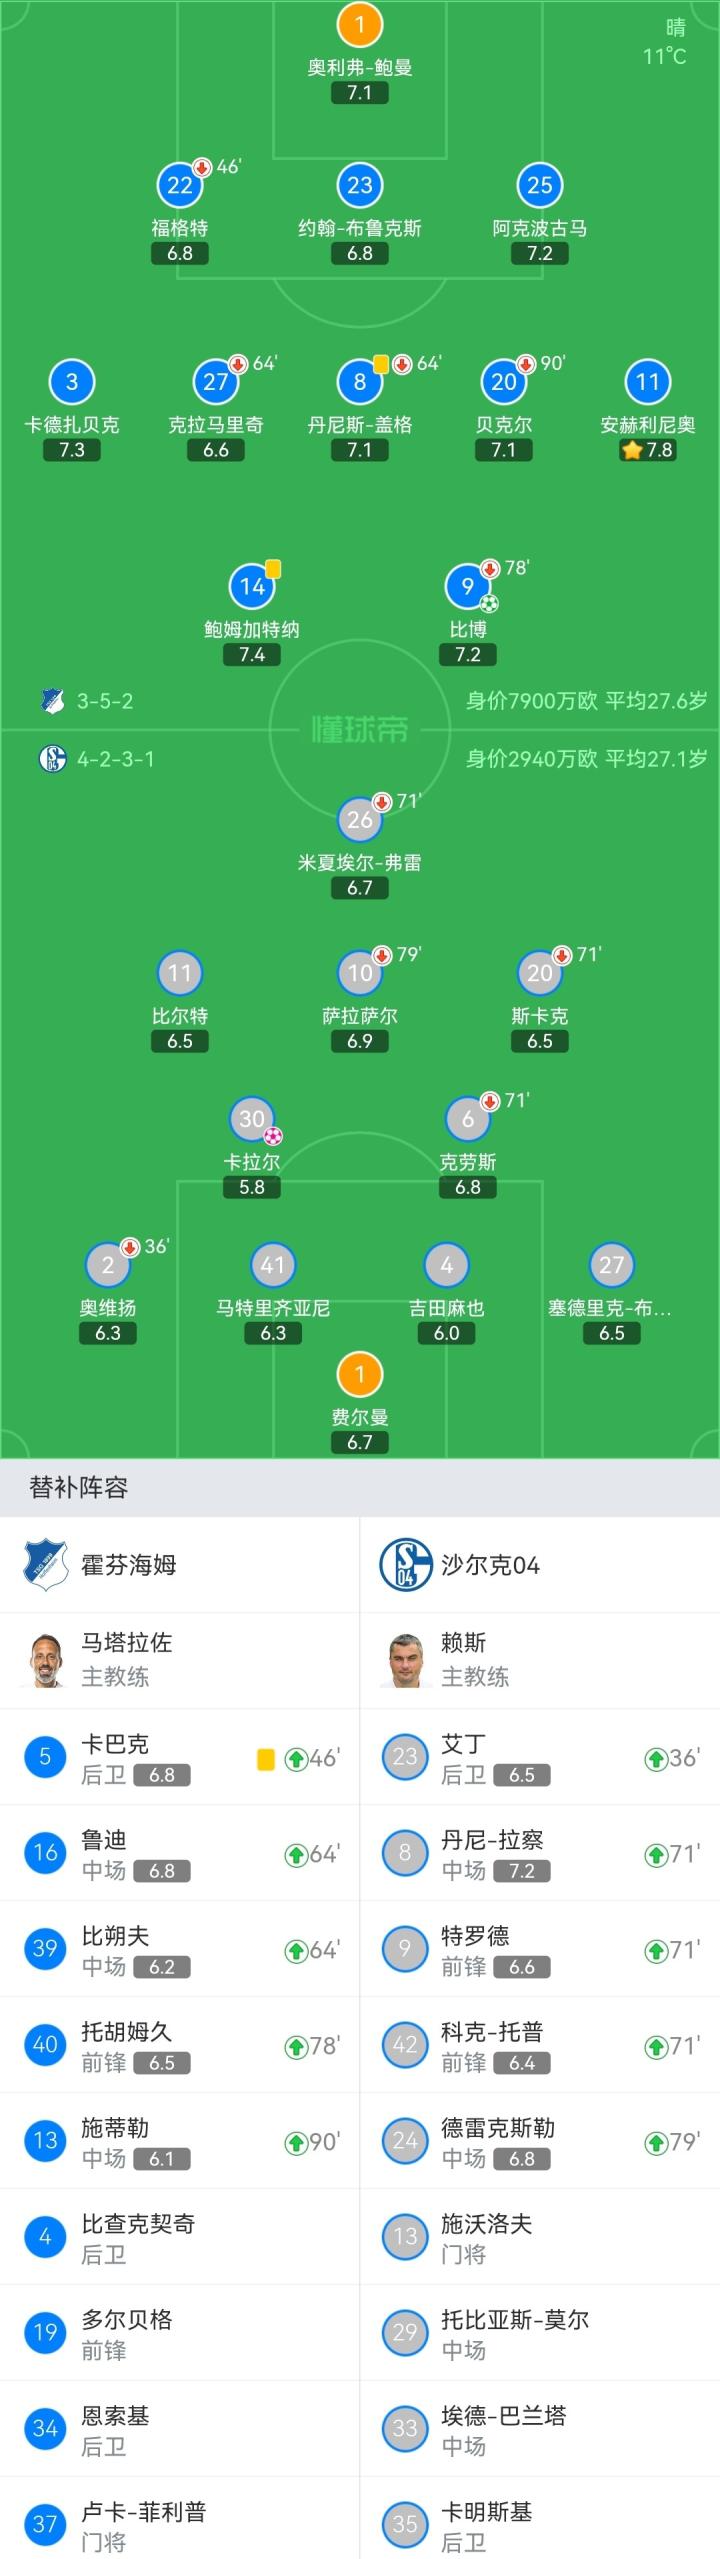This screenshot has height=2559, width=720.
Task: Tap 卡德扎贝克 number 3 player circle
Action: [x=72, y=381]
